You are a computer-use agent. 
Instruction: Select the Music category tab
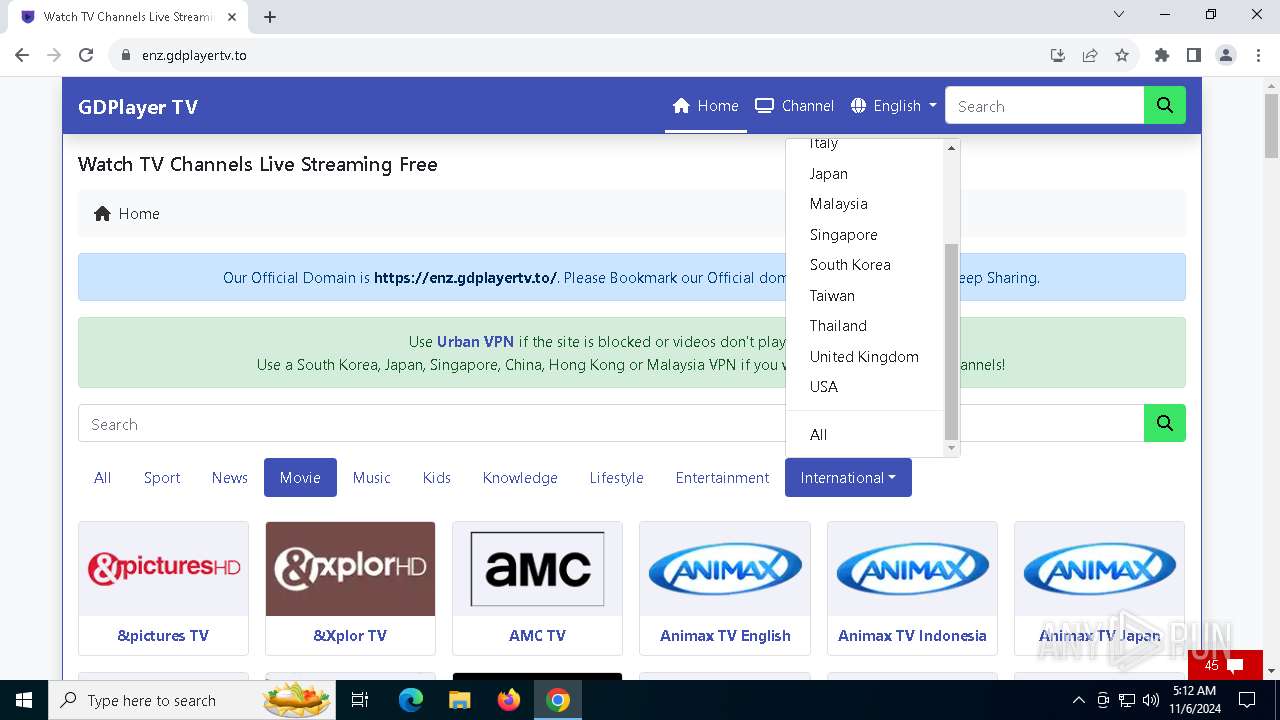pos(372,478)
